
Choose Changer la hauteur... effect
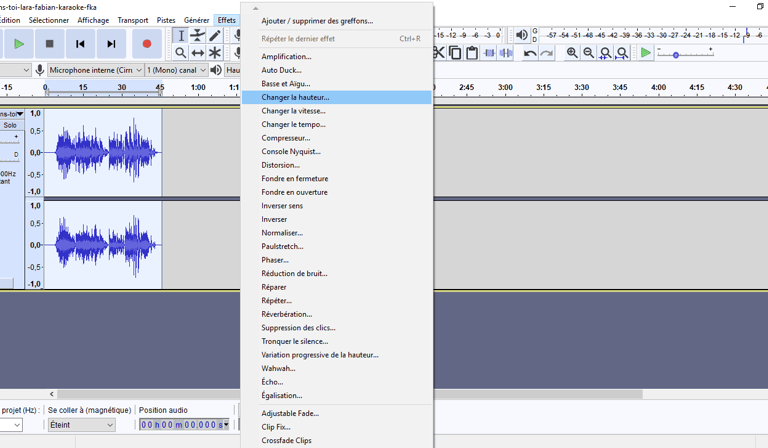337,97
